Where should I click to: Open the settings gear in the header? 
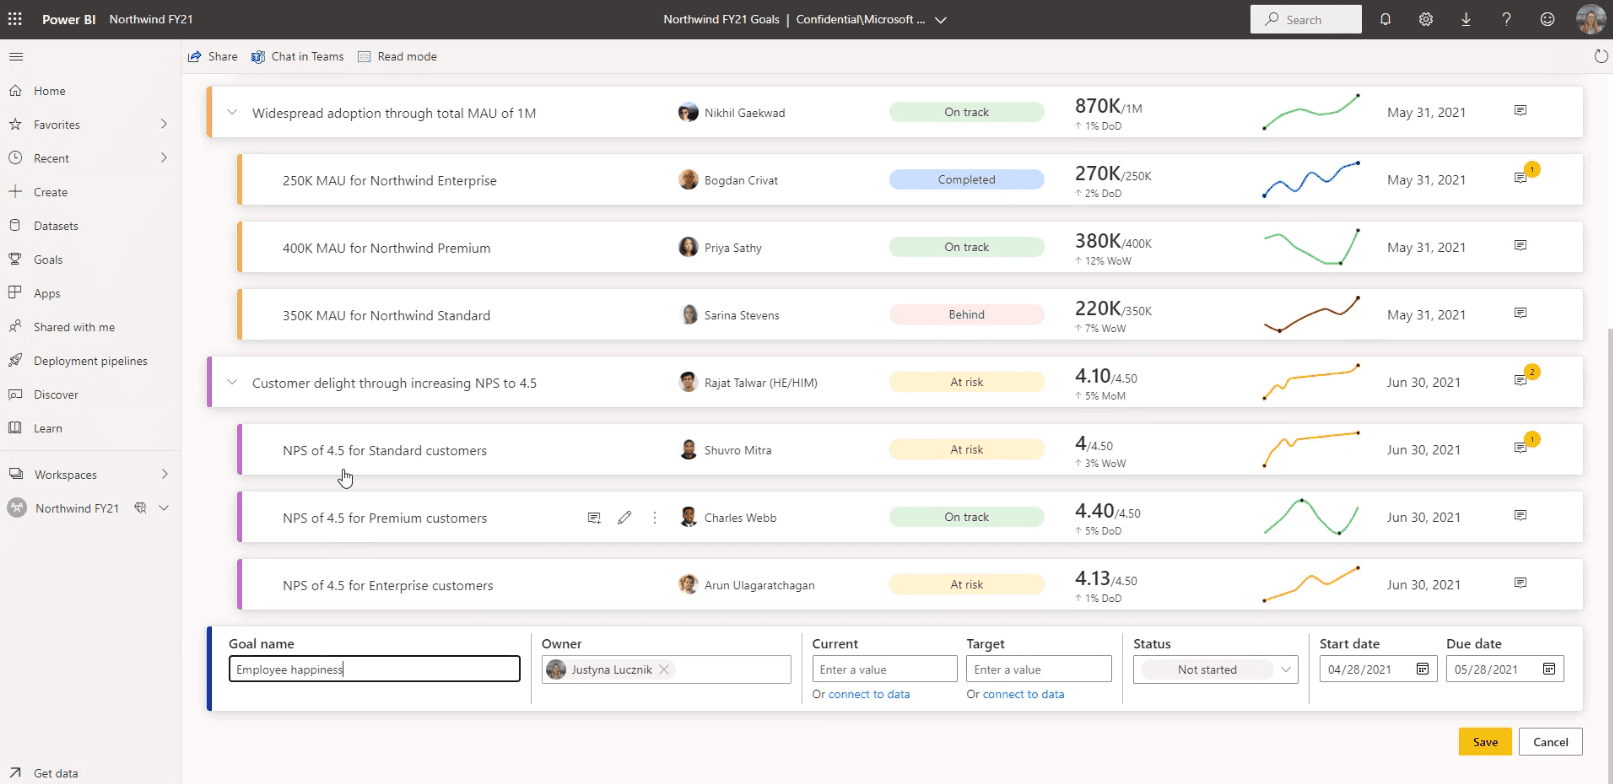click(x=1426, y=19)
